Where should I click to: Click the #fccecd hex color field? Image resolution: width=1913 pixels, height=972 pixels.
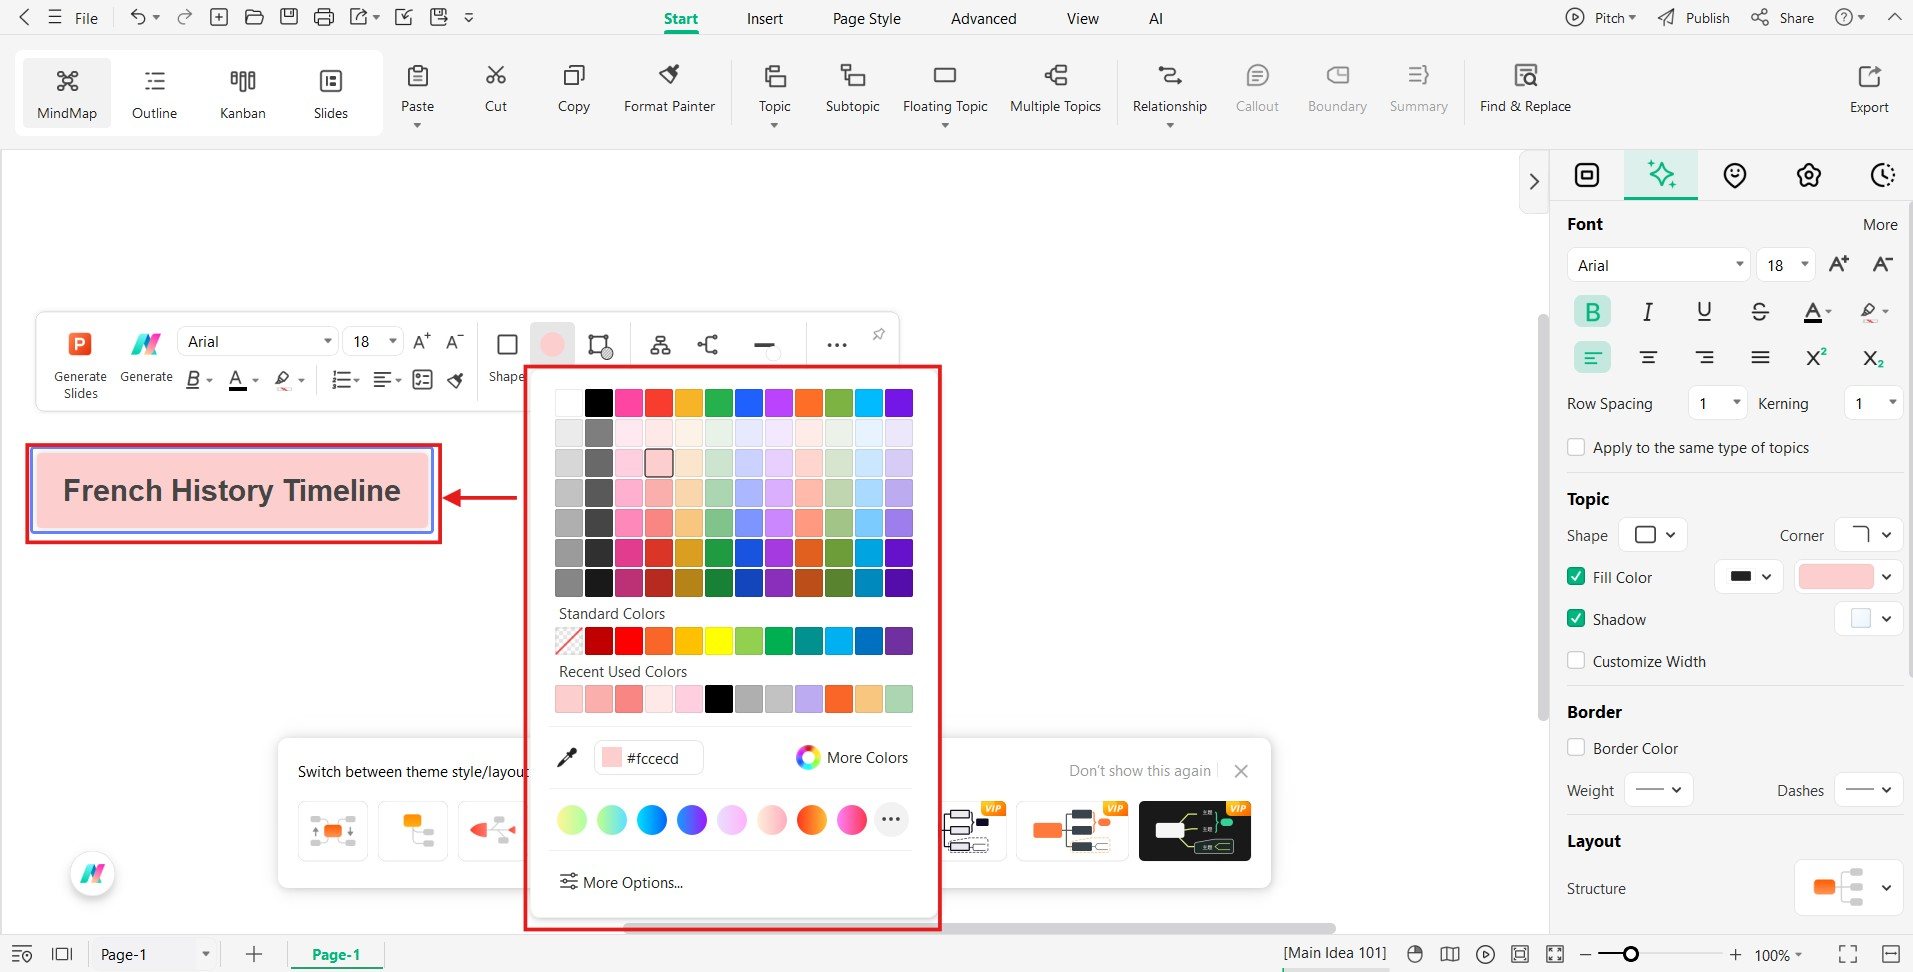[x=648, y=757]
